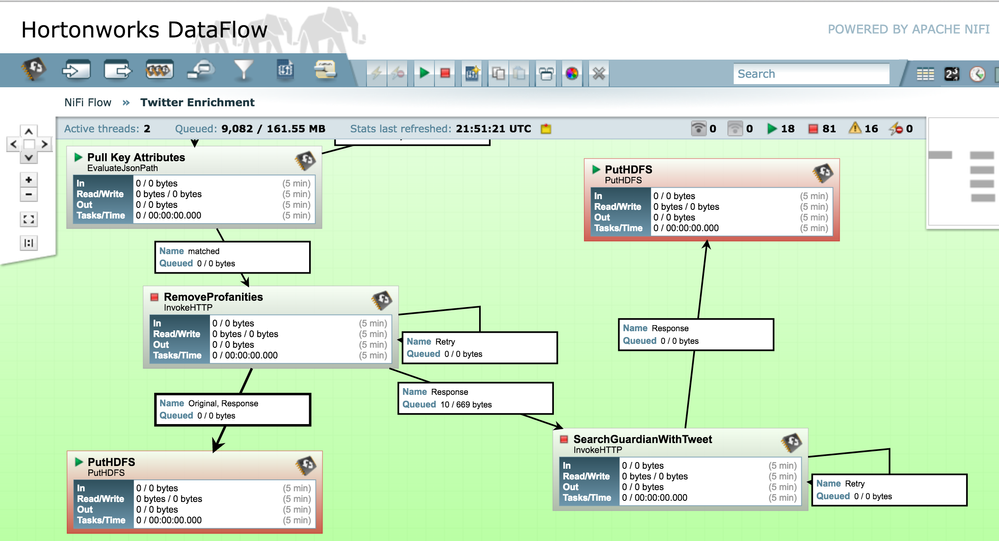Choose the Funnel component icon
This screenshot has height=541, width=999.
pos(243,70)
